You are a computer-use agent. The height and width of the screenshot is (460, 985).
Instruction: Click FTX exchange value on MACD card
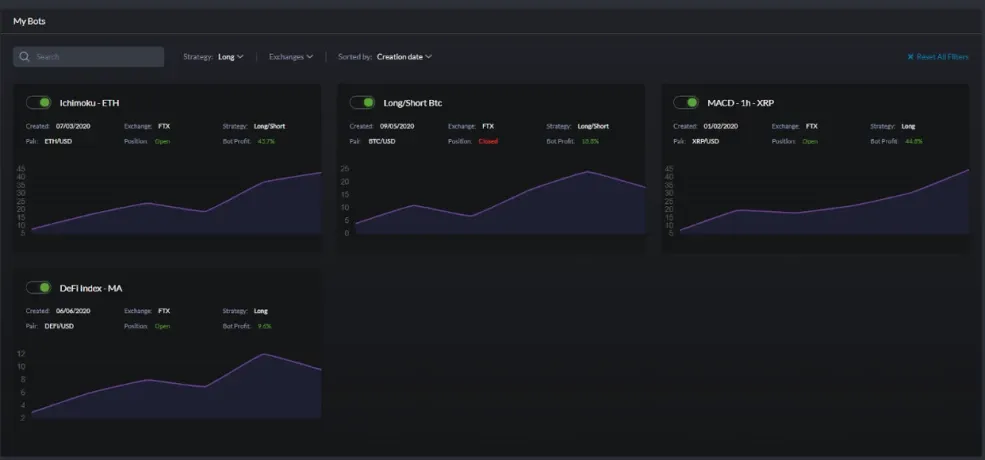[x=812, y=126]
